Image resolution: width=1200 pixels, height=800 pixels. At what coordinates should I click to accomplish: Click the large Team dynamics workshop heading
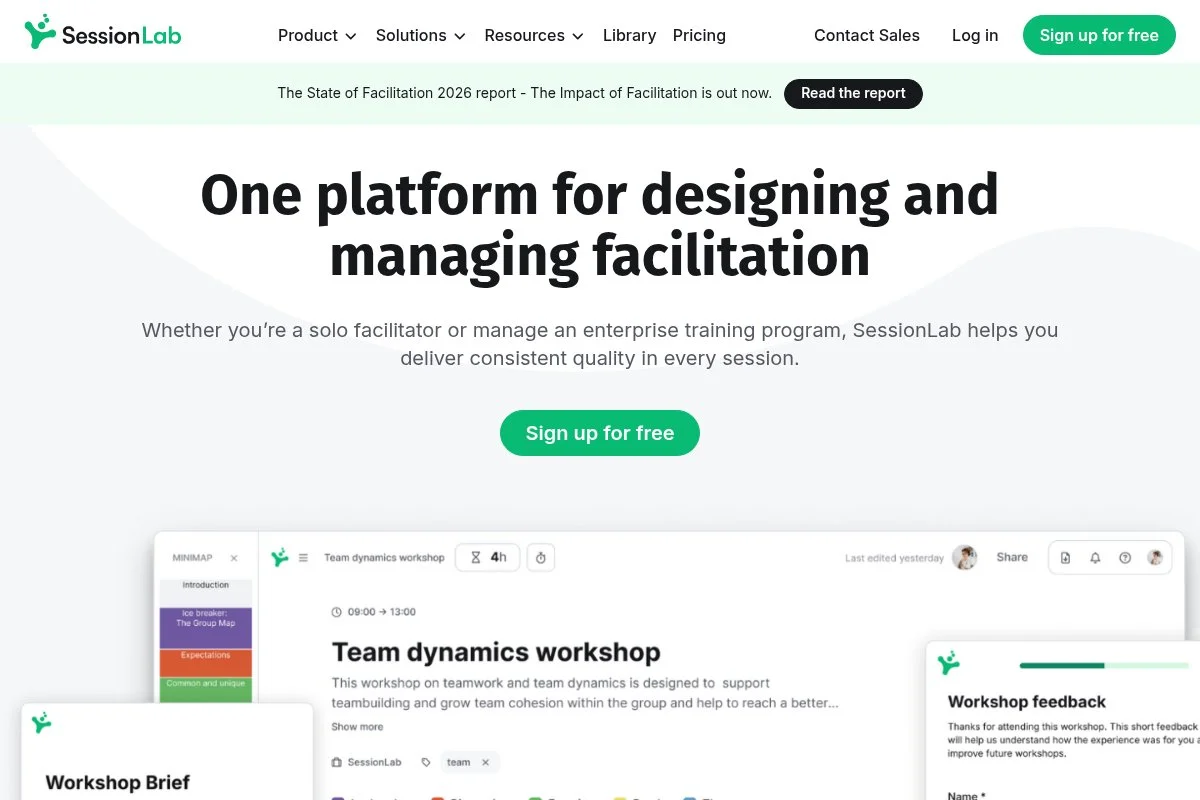point(496,652)
